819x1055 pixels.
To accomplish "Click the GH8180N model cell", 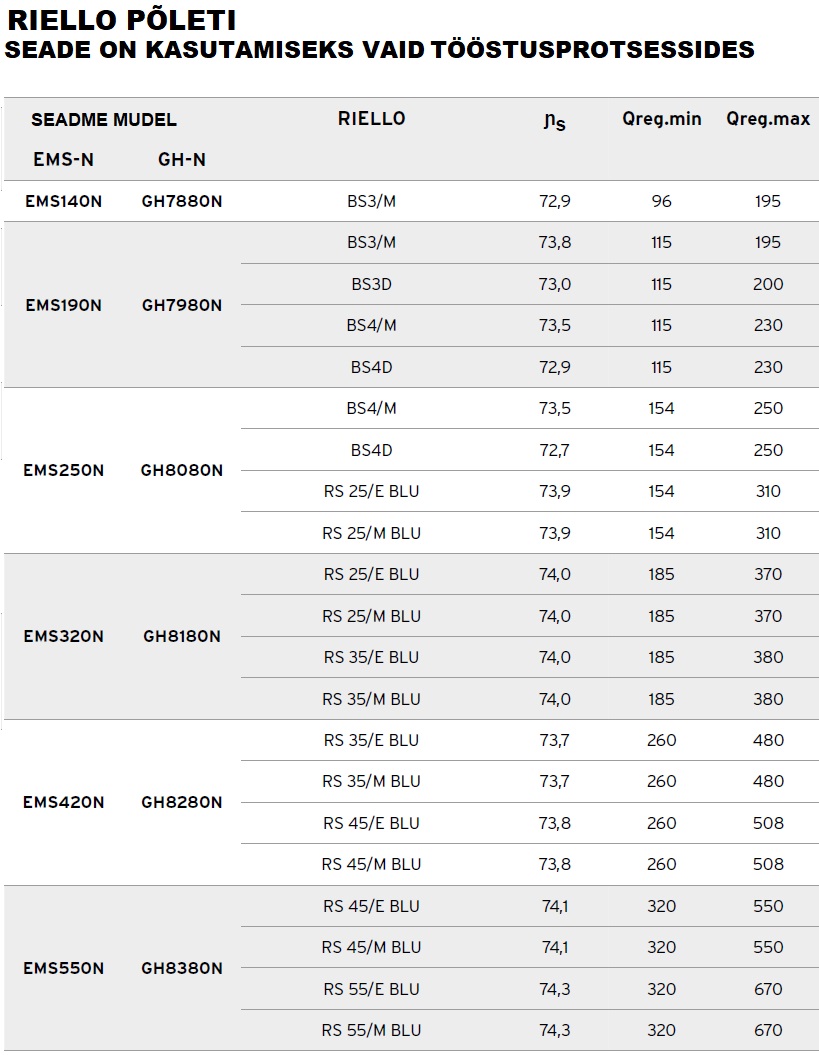I will pos(182,636).
